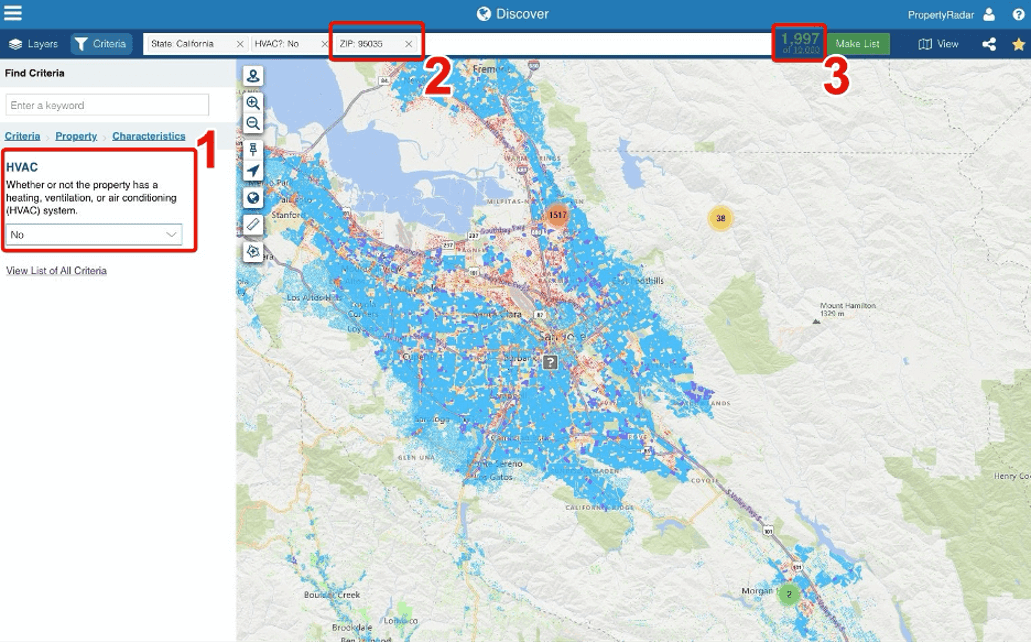The image size is (1031, 643).
Task: Select the ruler measure tool
Action: (253, 225)
